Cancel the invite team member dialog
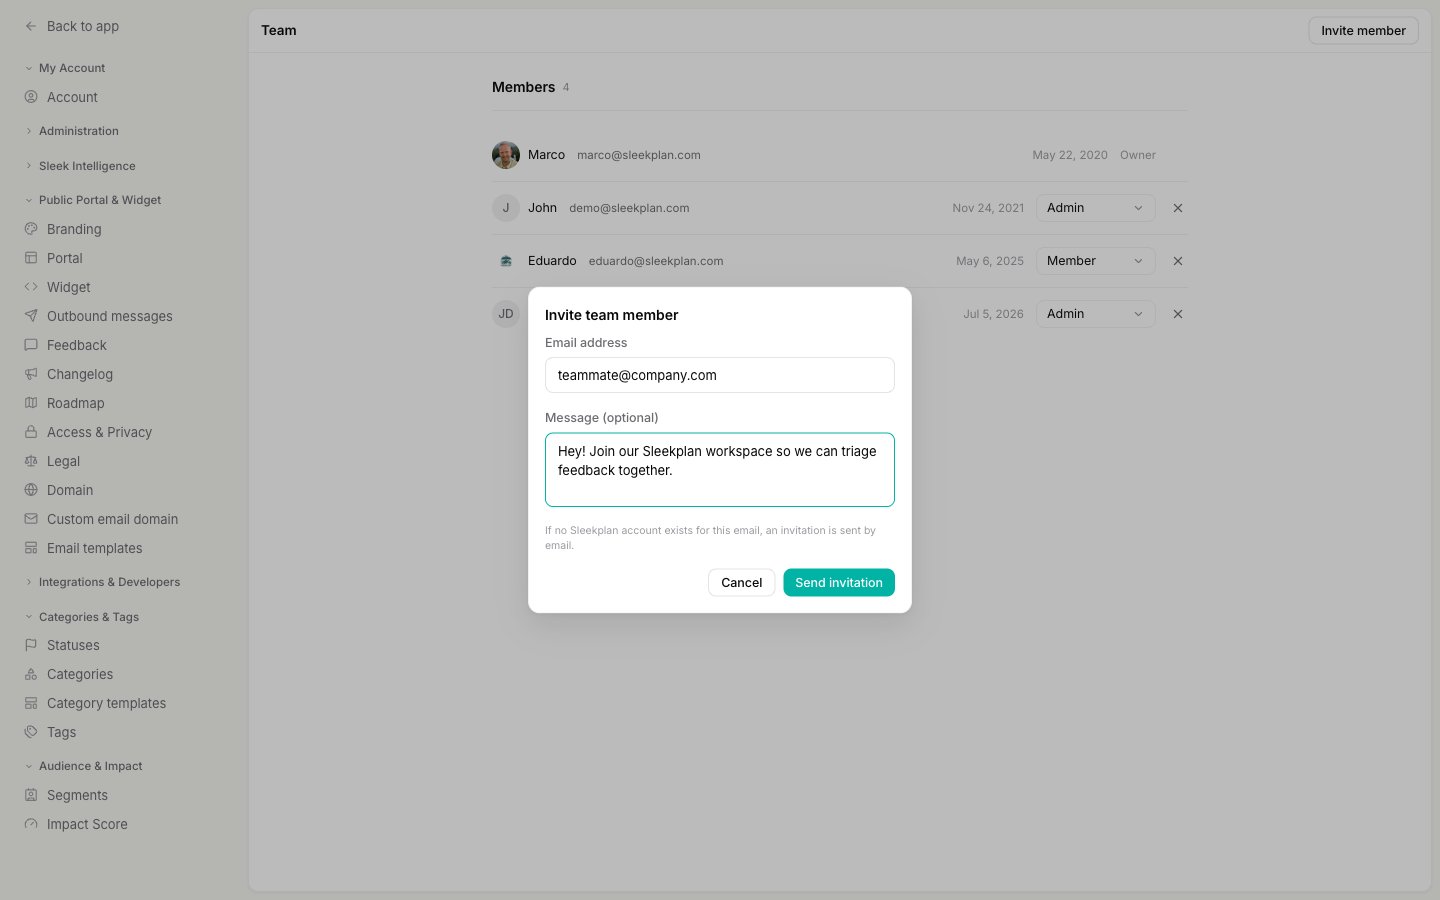The width and height of the screenshot is (1440, 900). pyautogui.click(x=742, y=582)
